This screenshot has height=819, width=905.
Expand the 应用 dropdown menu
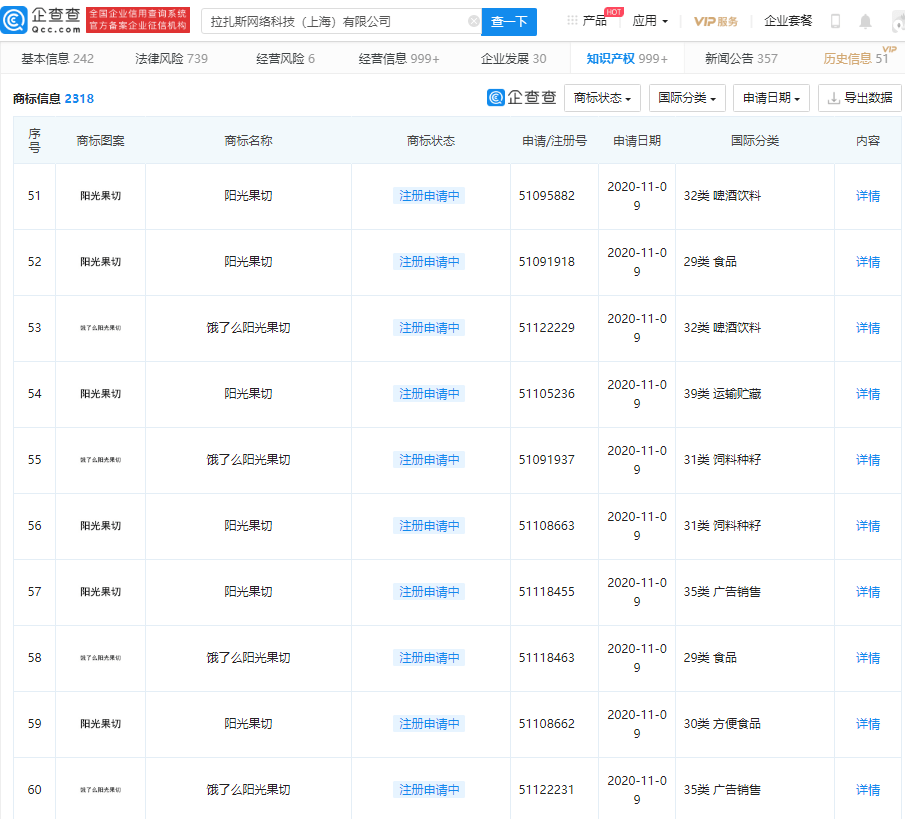[650, 21]
